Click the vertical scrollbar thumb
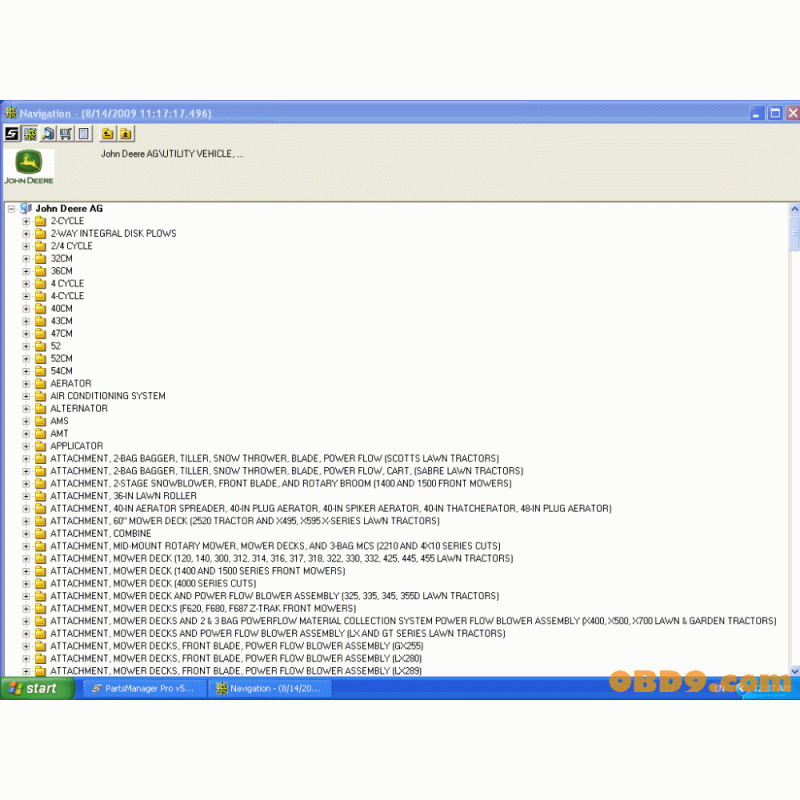 point(794,233)
